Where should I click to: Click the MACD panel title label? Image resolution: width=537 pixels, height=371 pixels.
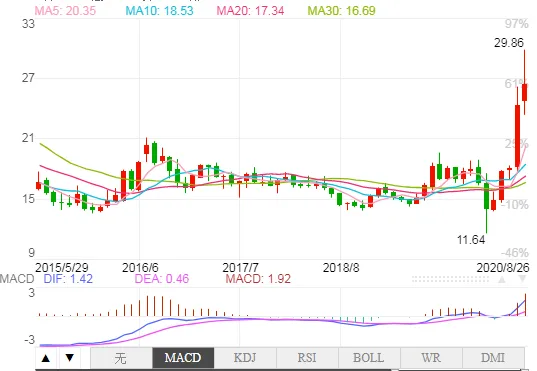(x=17, y=279)
